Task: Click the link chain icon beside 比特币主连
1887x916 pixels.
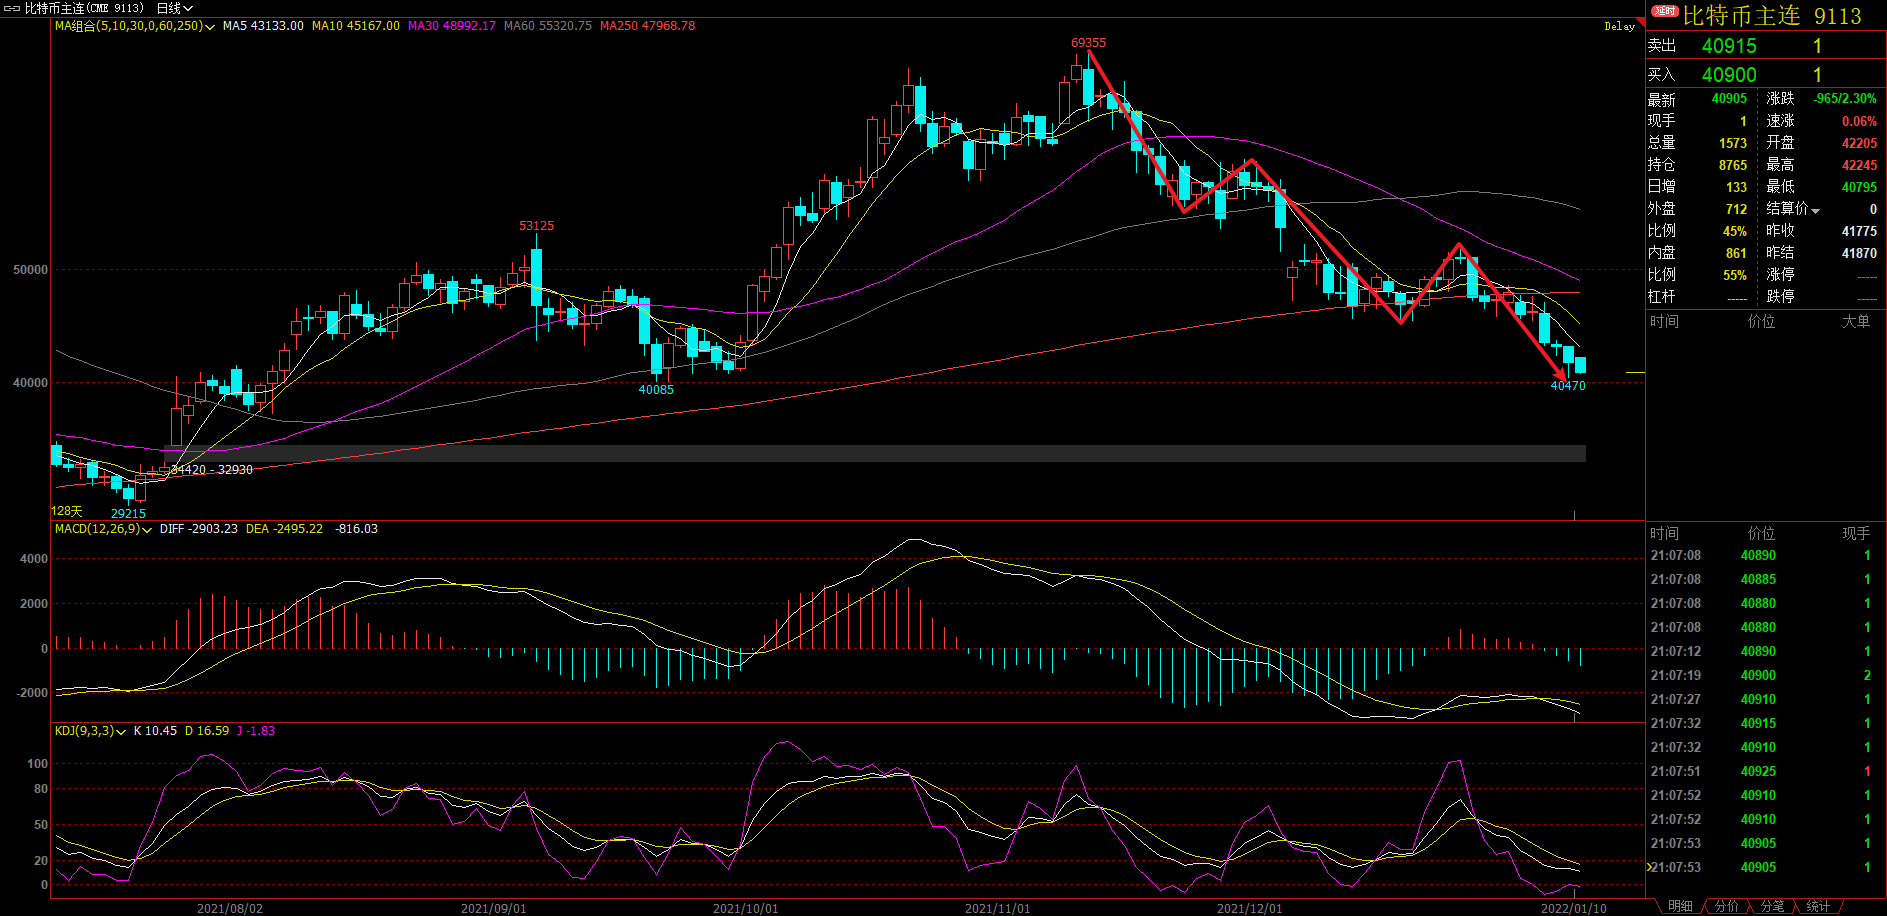Action: pos(12,8)
